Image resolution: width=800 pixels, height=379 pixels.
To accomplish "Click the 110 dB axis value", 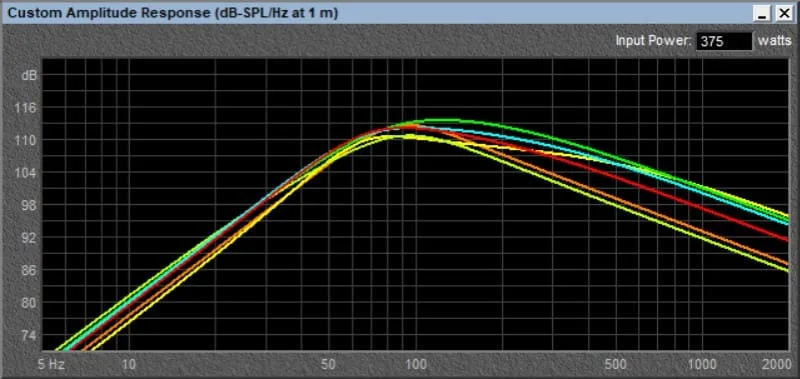I will click(27, 140).
